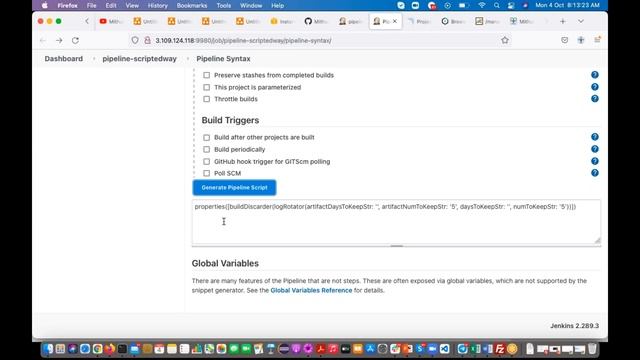Enable Preserve stashes from completed builds
This screenshot has height=360, width=640.
[x=207, y=75]
